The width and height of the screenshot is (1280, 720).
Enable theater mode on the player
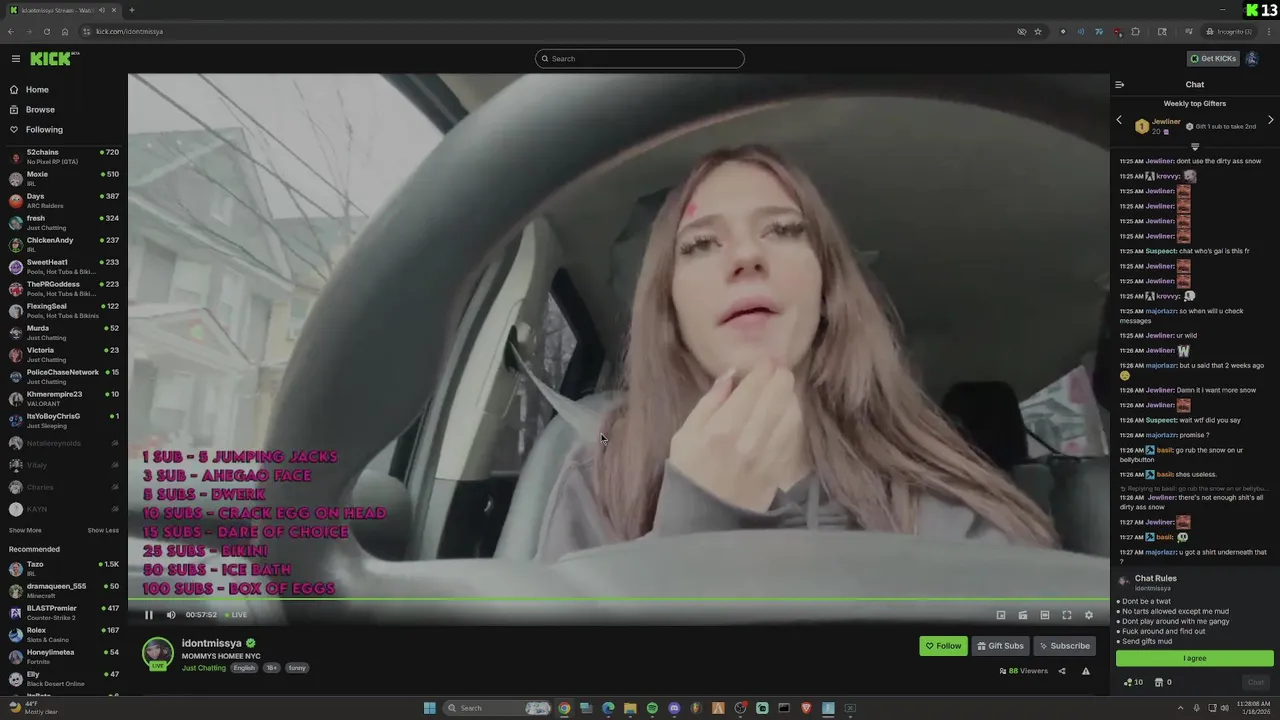[x=1045, y=615]
